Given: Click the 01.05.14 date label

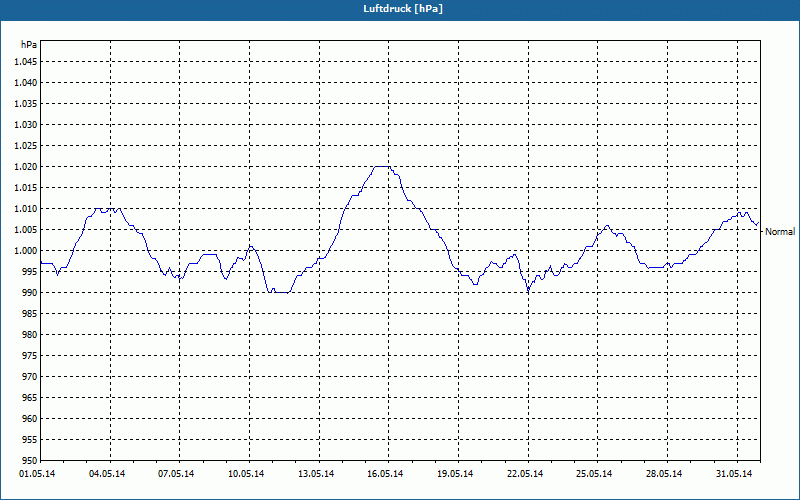Looking at the screenshot, I should (37, 474).
